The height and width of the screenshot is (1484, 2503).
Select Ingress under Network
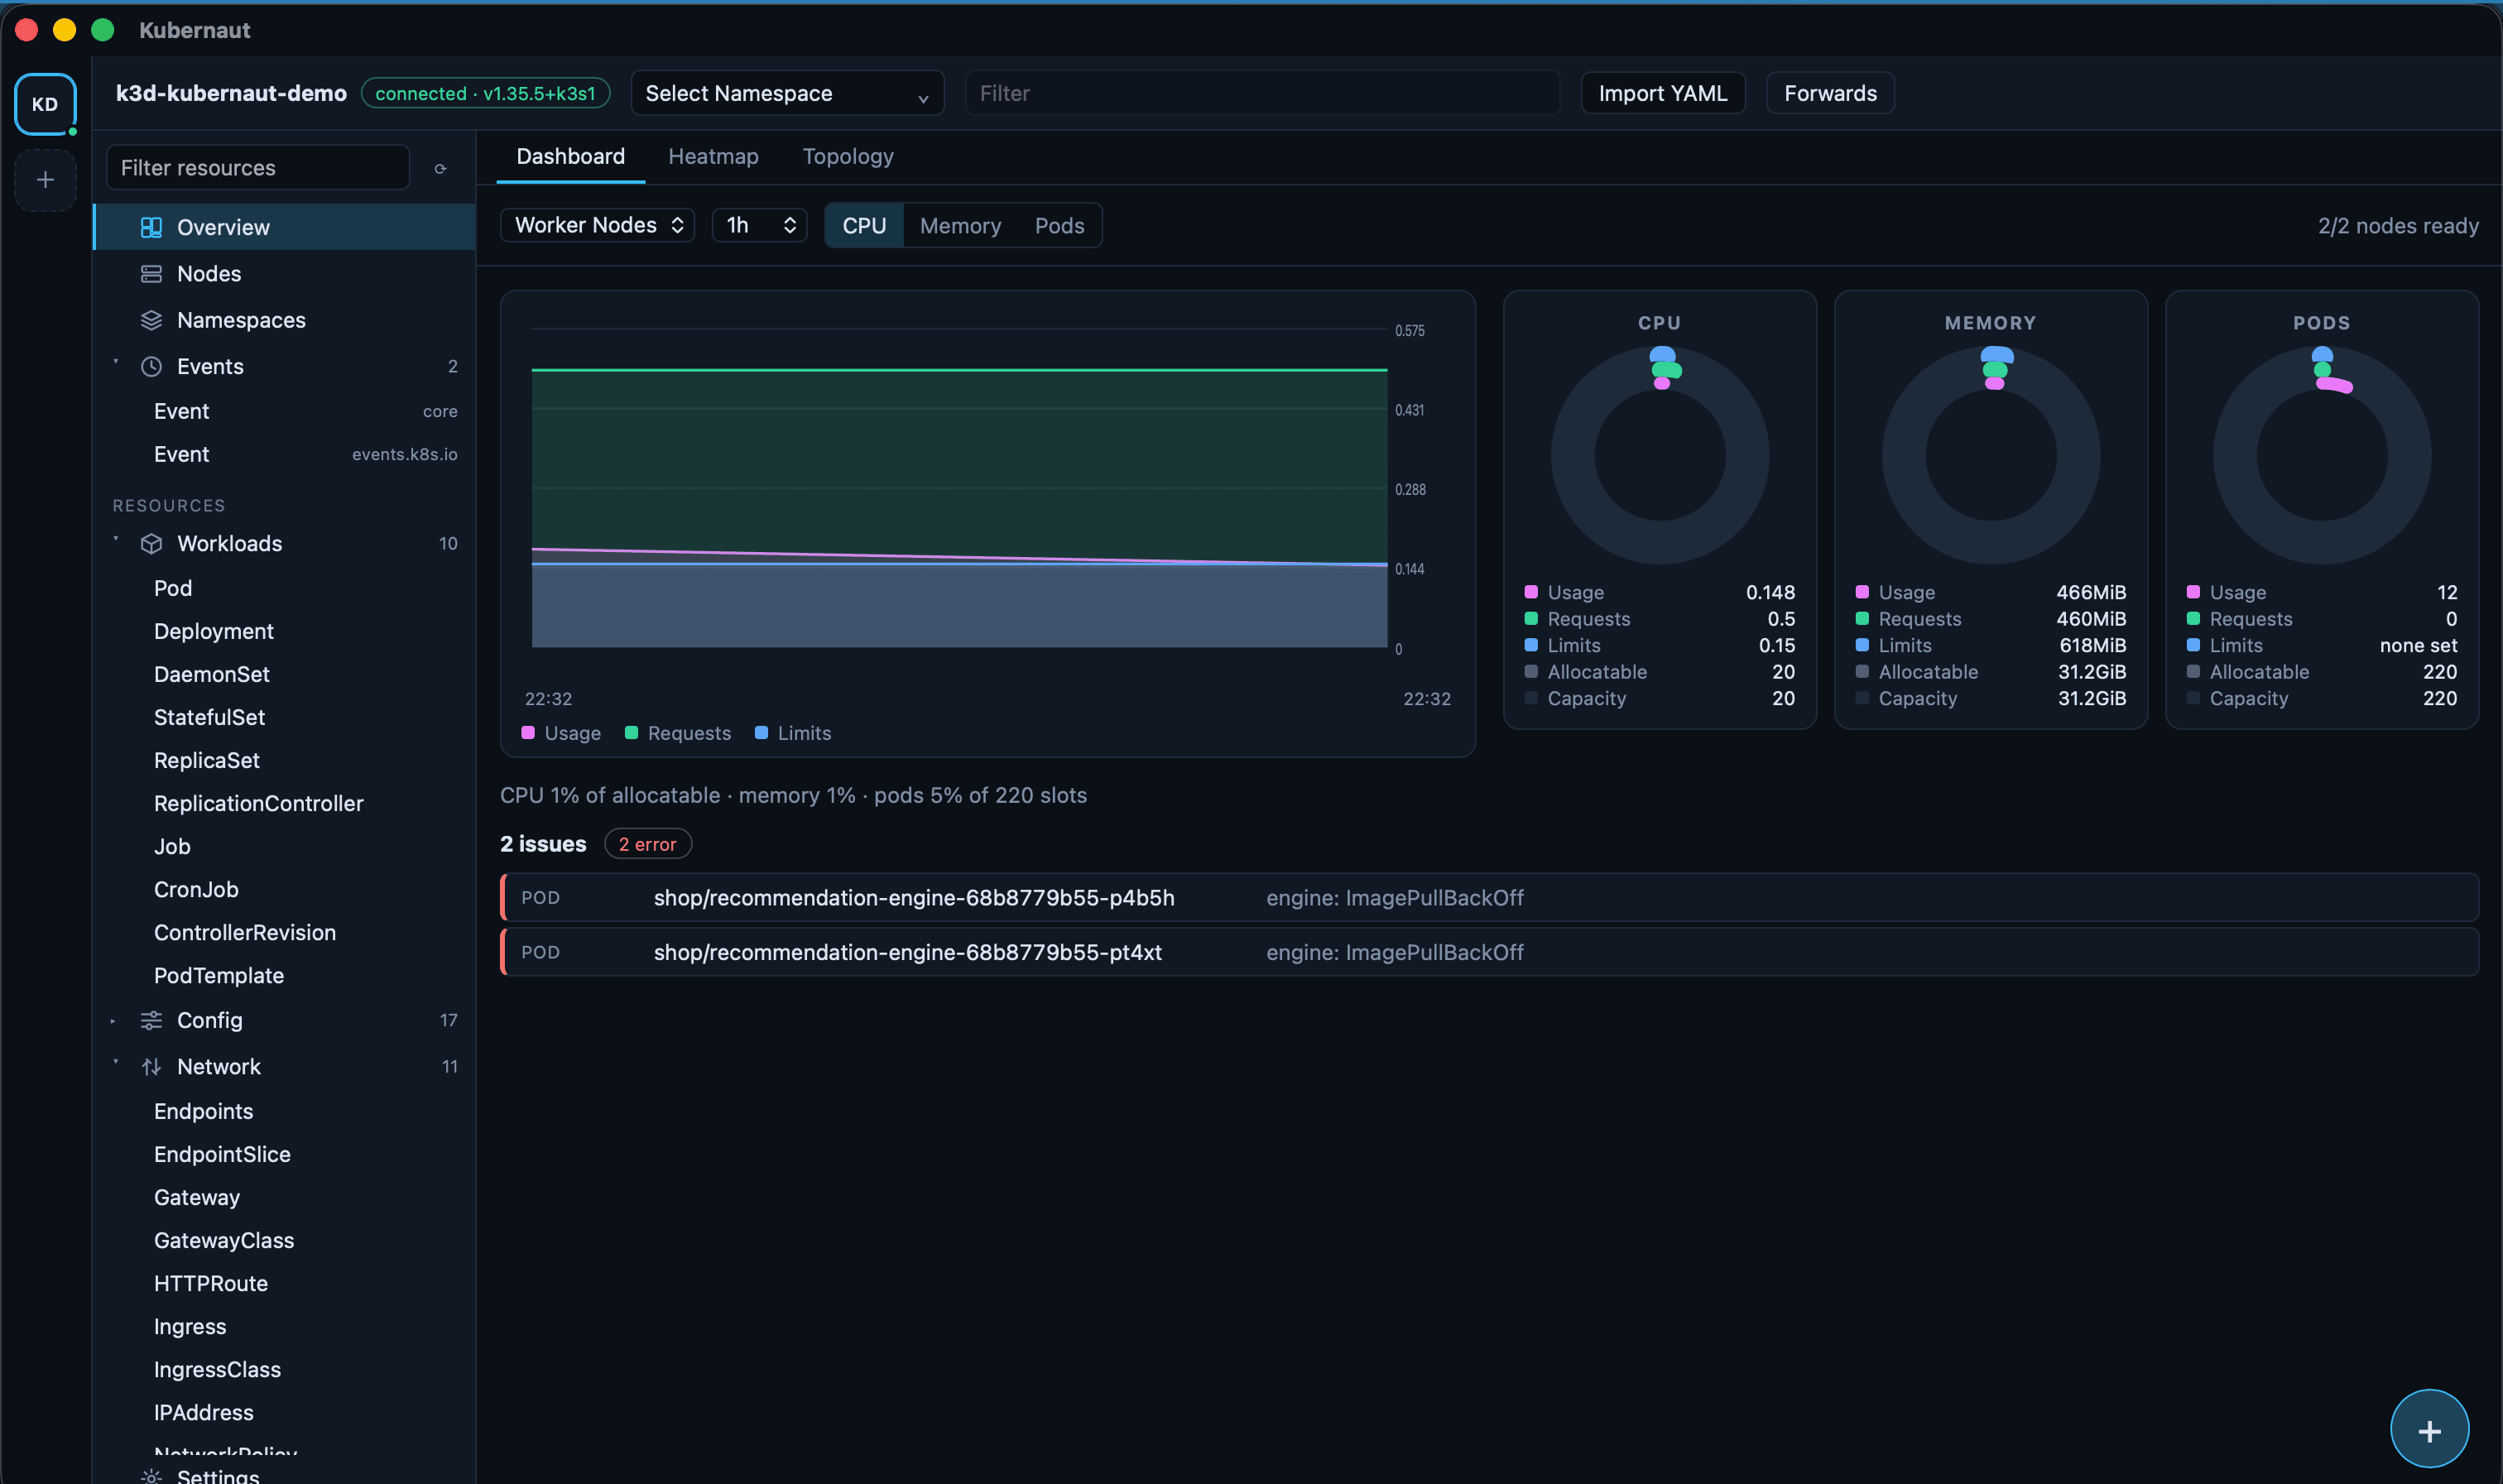[x=285, y=1326]
